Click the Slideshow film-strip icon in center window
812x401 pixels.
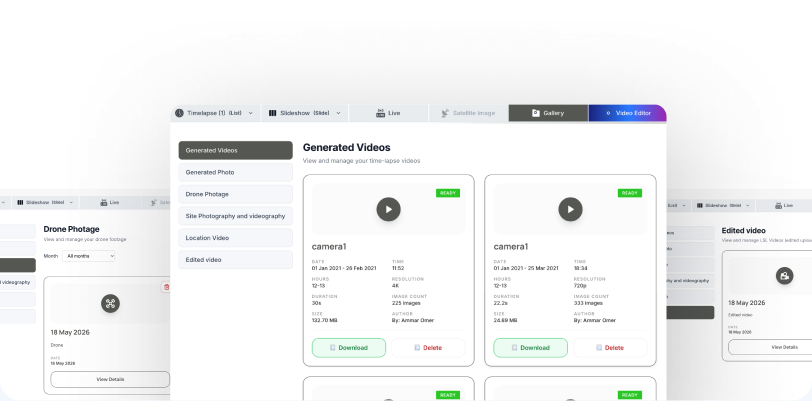pos(272,113)
